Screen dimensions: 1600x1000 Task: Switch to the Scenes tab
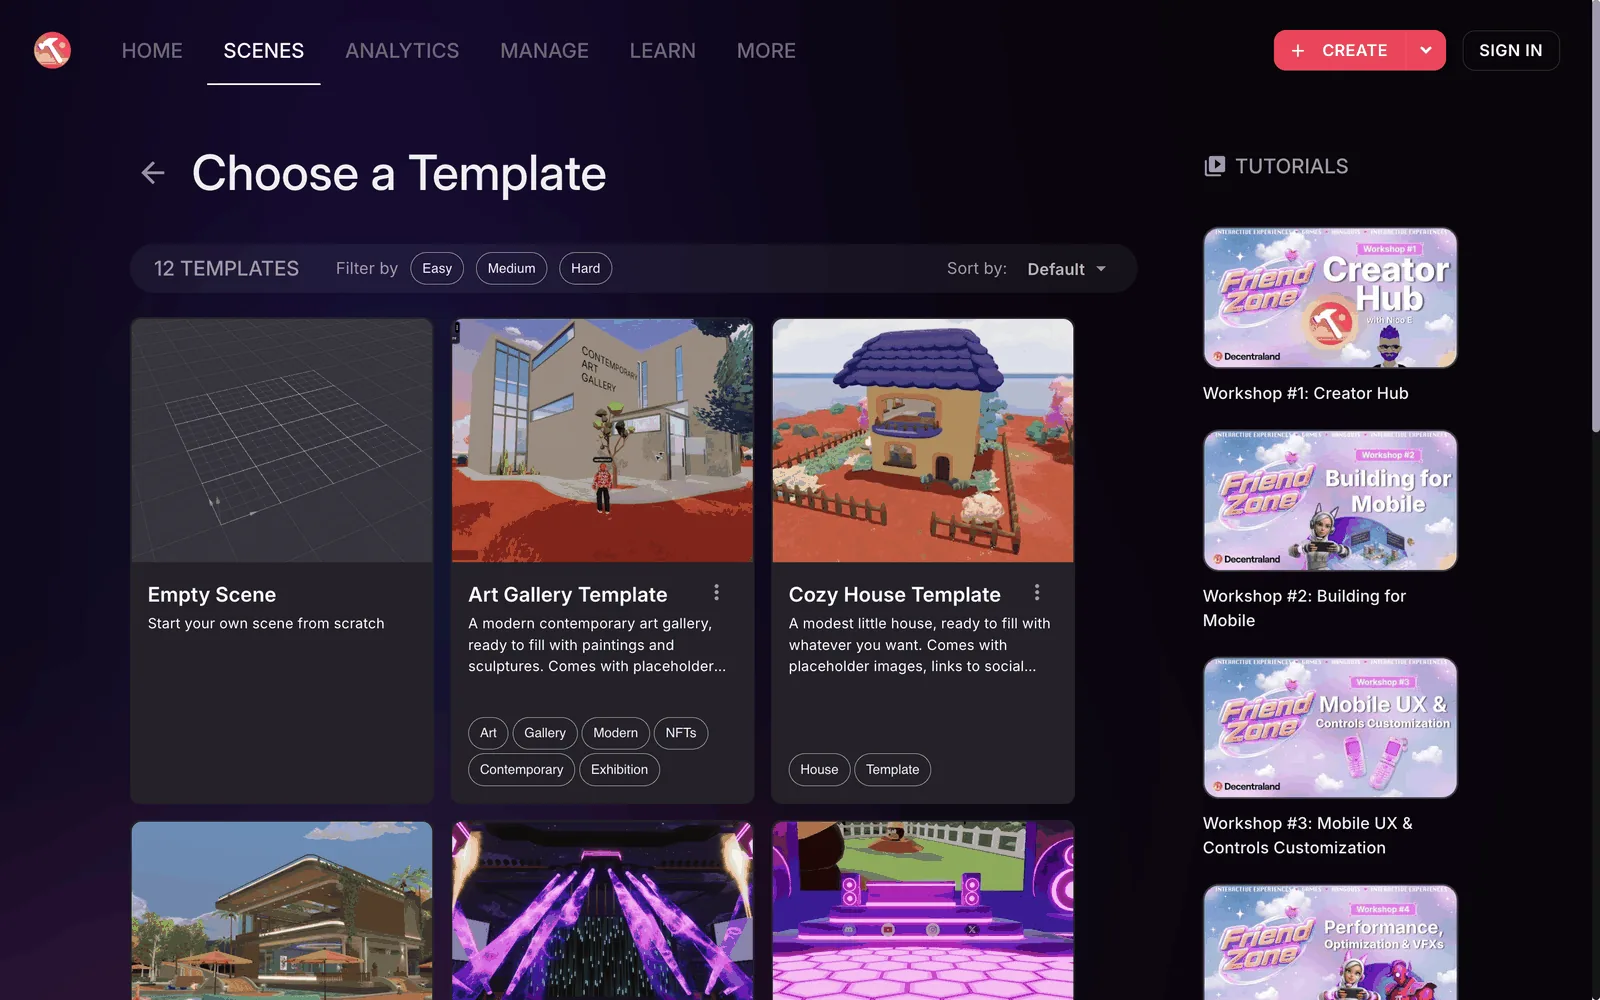(264, 51)
